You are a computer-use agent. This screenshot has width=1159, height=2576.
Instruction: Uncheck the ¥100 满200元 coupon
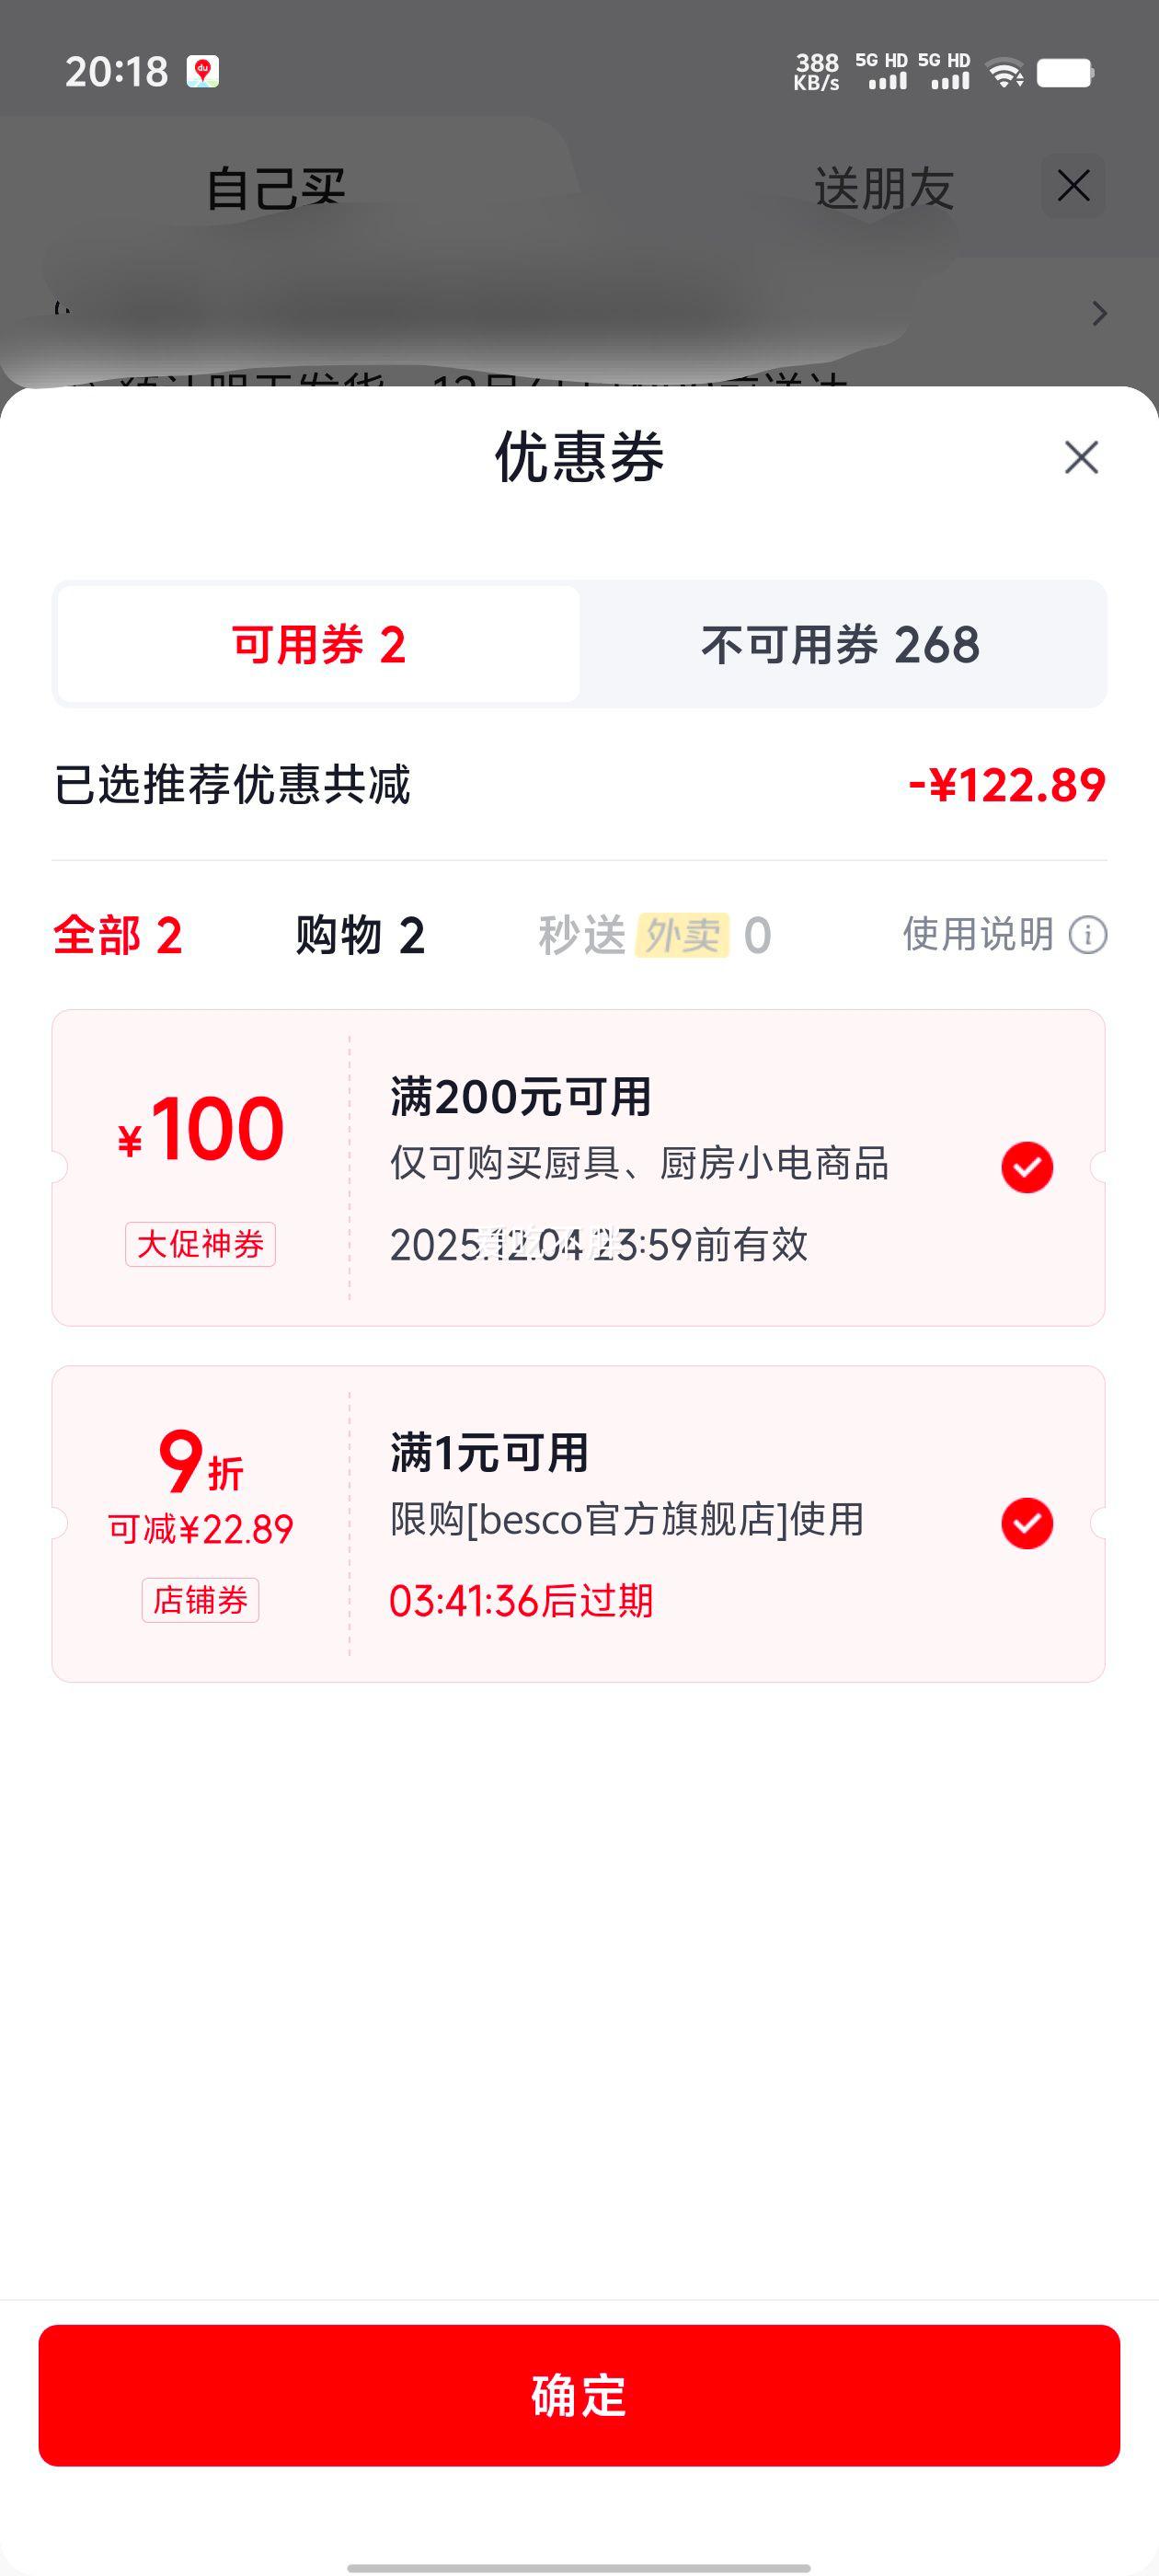[1027, 1167]
